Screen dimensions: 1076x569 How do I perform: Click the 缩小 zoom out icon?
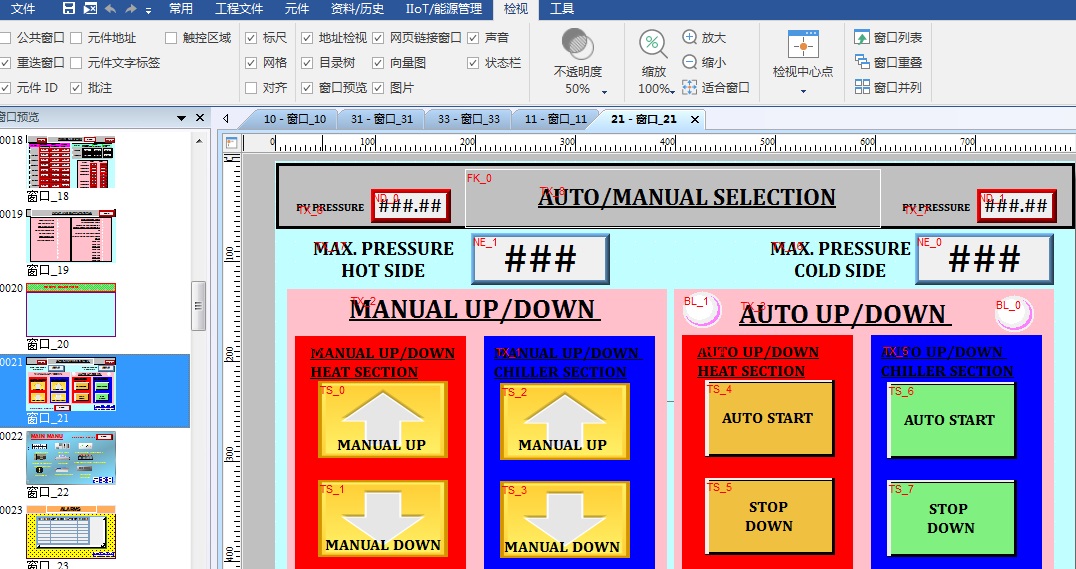pos(690,62)
